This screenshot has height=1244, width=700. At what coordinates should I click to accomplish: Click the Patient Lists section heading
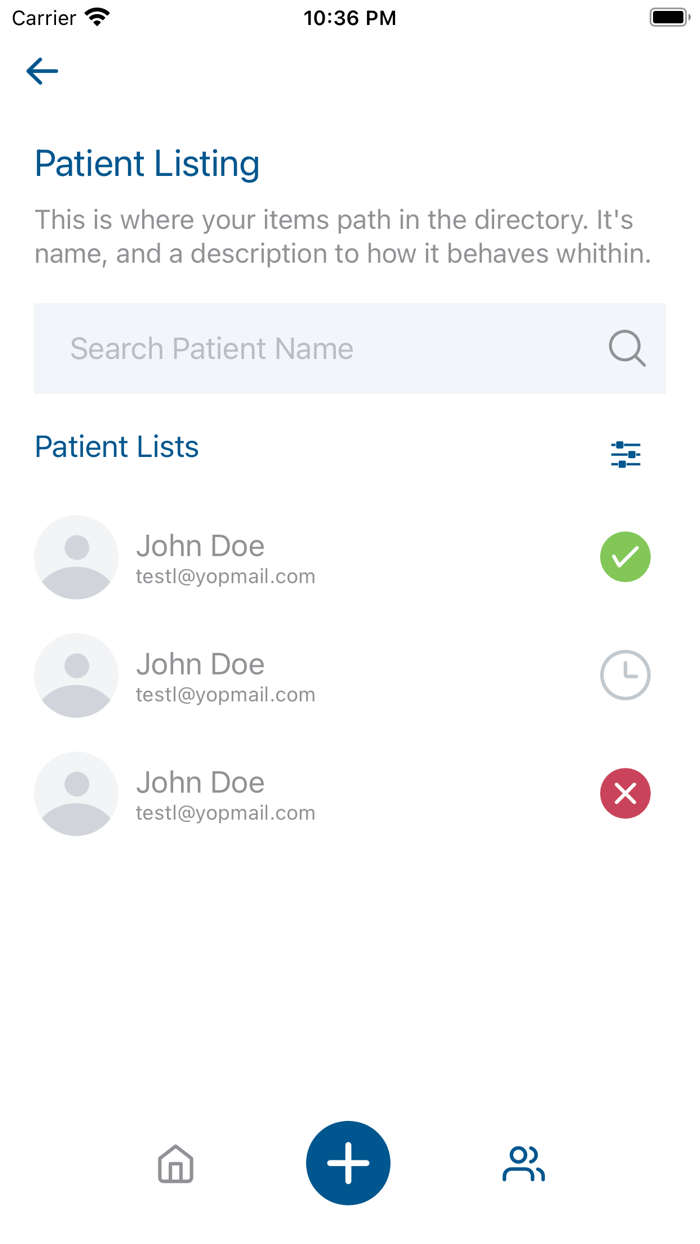[117, 447]
